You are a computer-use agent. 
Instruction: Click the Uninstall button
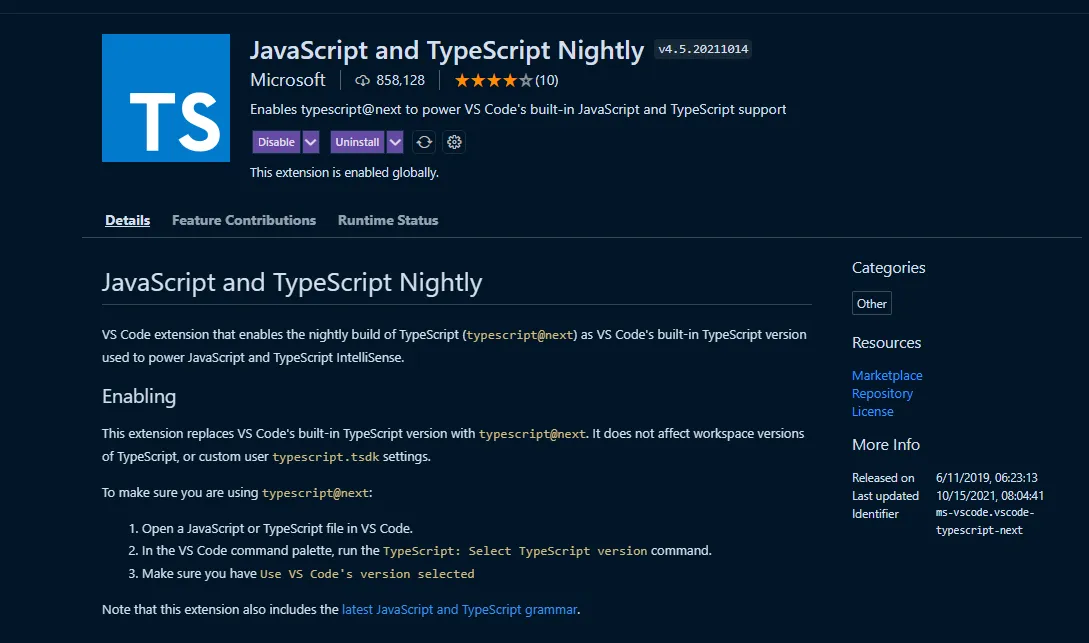(x=357, y=142)
